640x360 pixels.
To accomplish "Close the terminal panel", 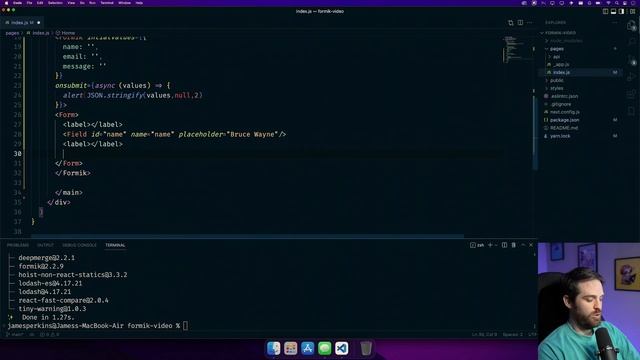I will coord(531,245).
